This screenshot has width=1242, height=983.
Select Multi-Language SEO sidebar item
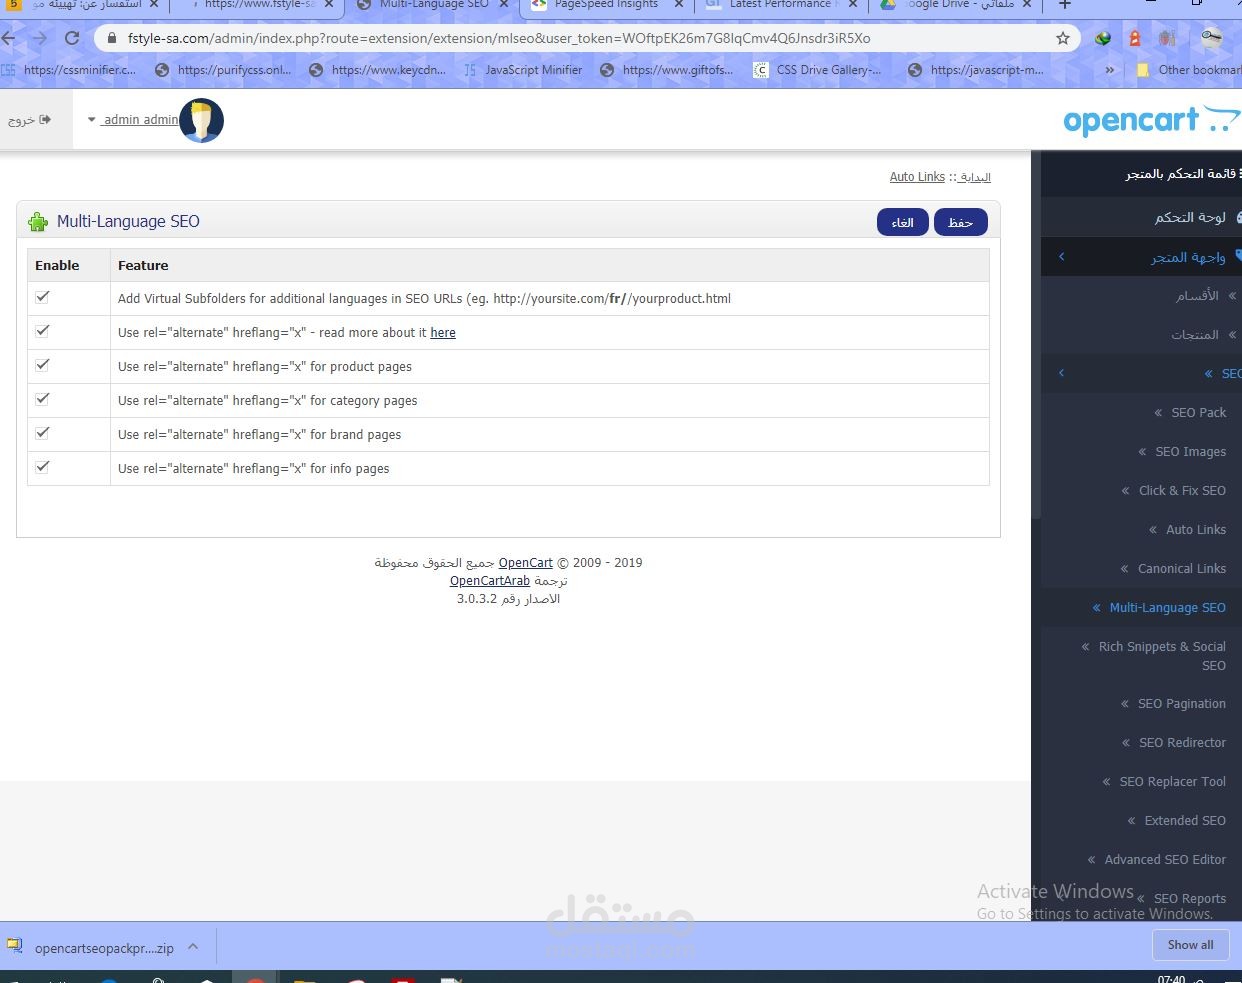coord(1167,607)
